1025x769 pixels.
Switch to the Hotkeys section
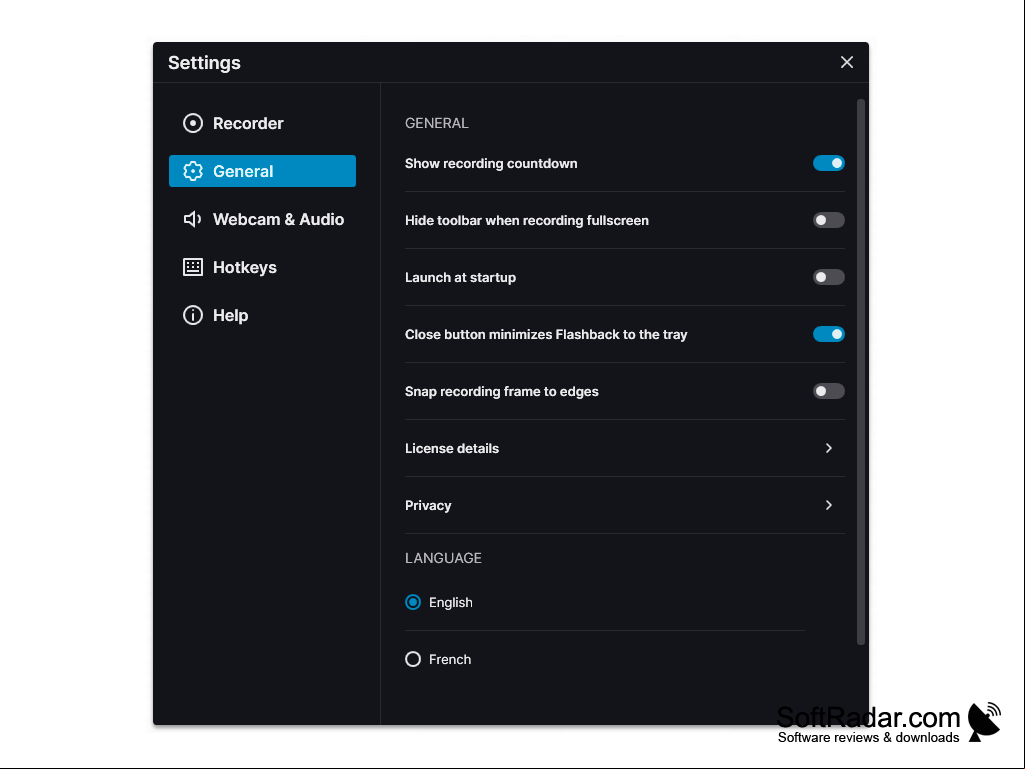[262, 267]
